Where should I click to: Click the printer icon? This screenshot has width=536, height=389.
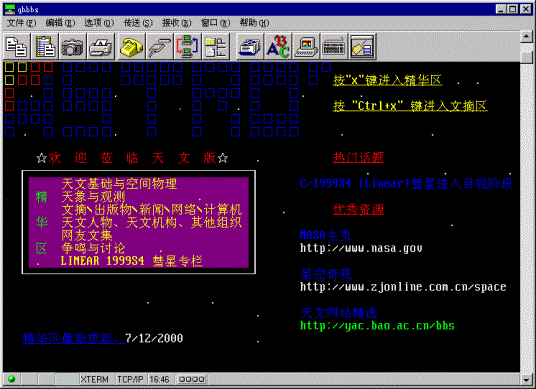(x=101, y=46)
